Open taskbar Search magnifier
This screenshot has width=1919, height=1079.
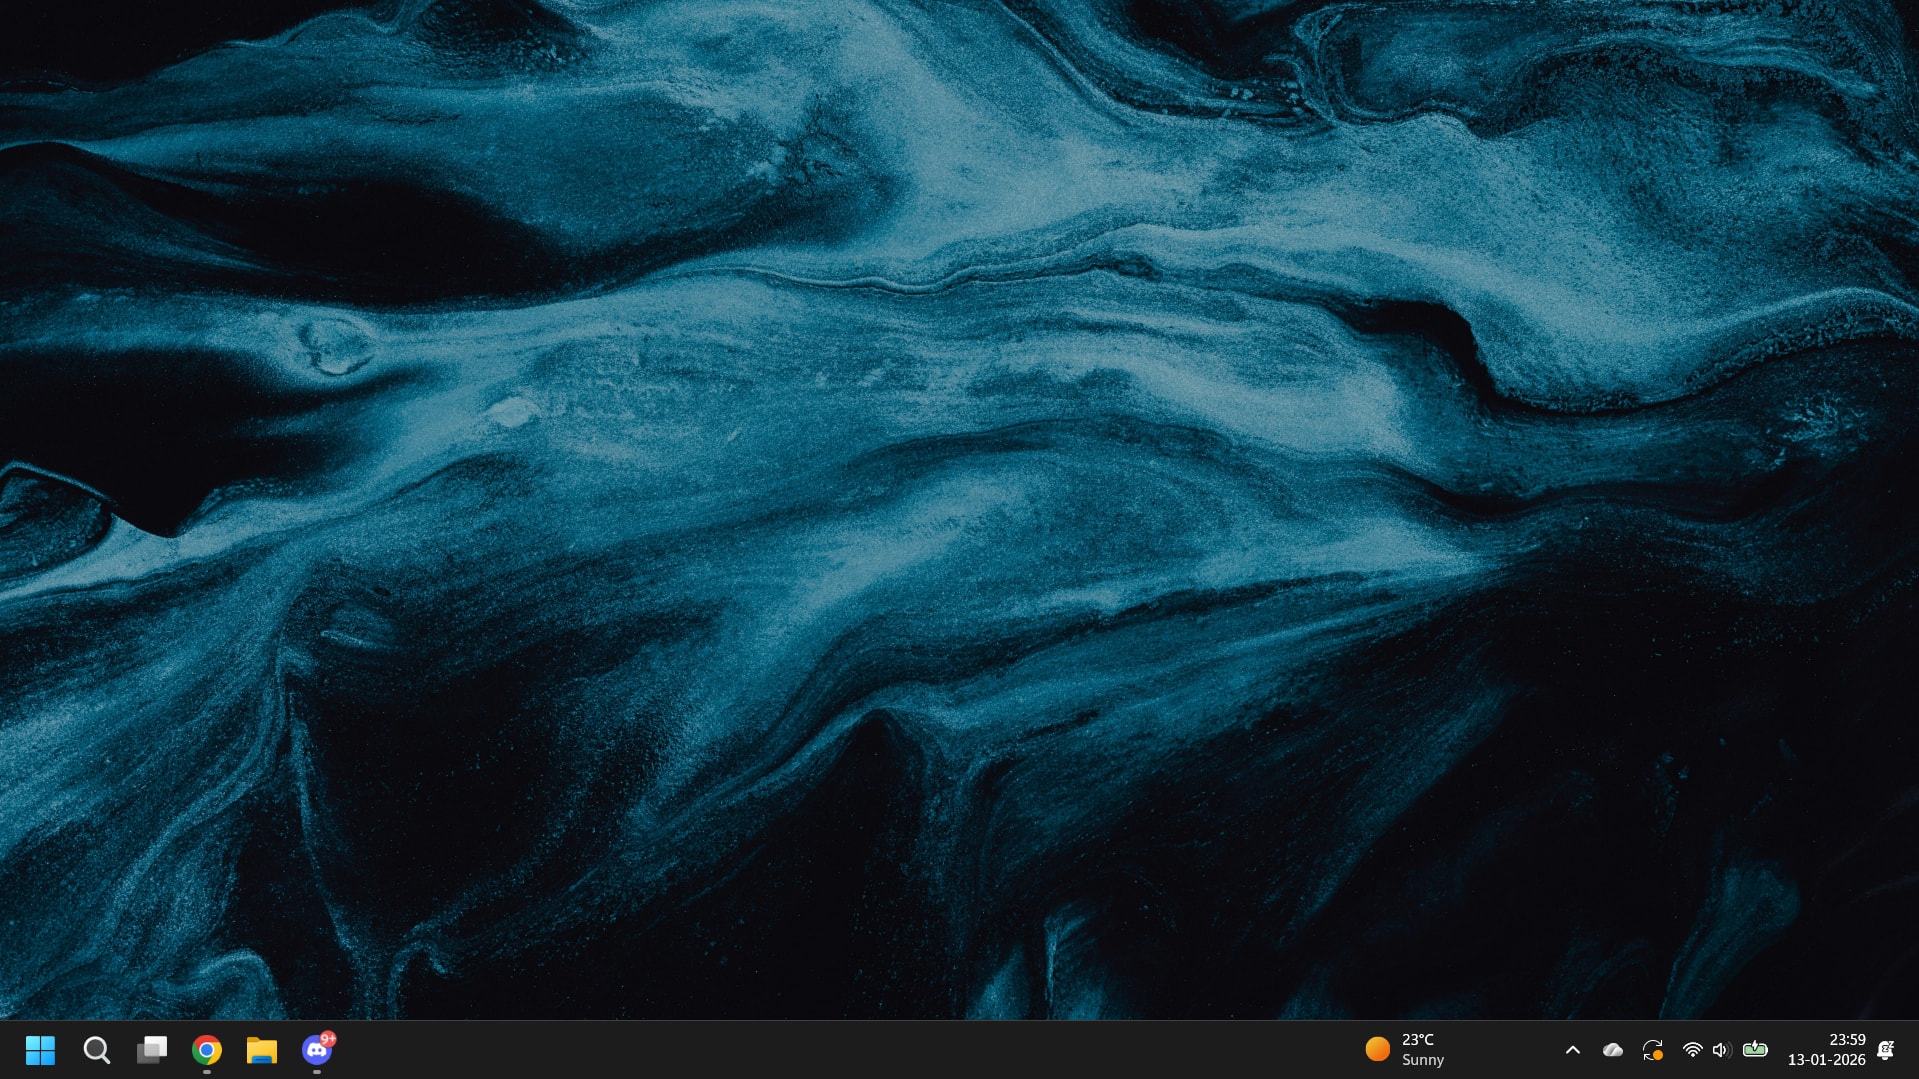tap(96, 1050)
